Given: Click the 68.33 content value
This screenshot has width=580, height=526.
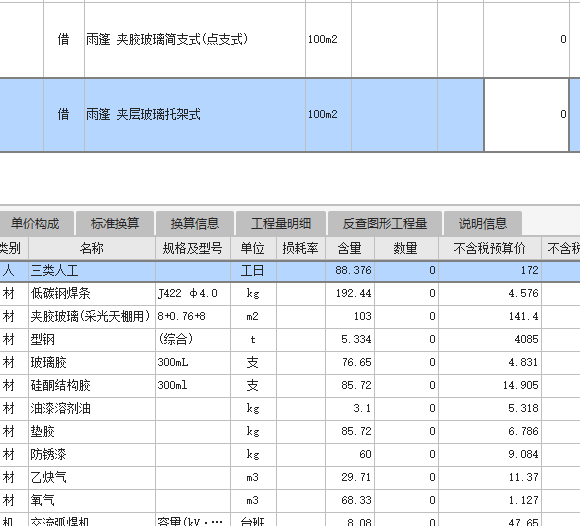Looking at the screenshot, I should (356, 500).
